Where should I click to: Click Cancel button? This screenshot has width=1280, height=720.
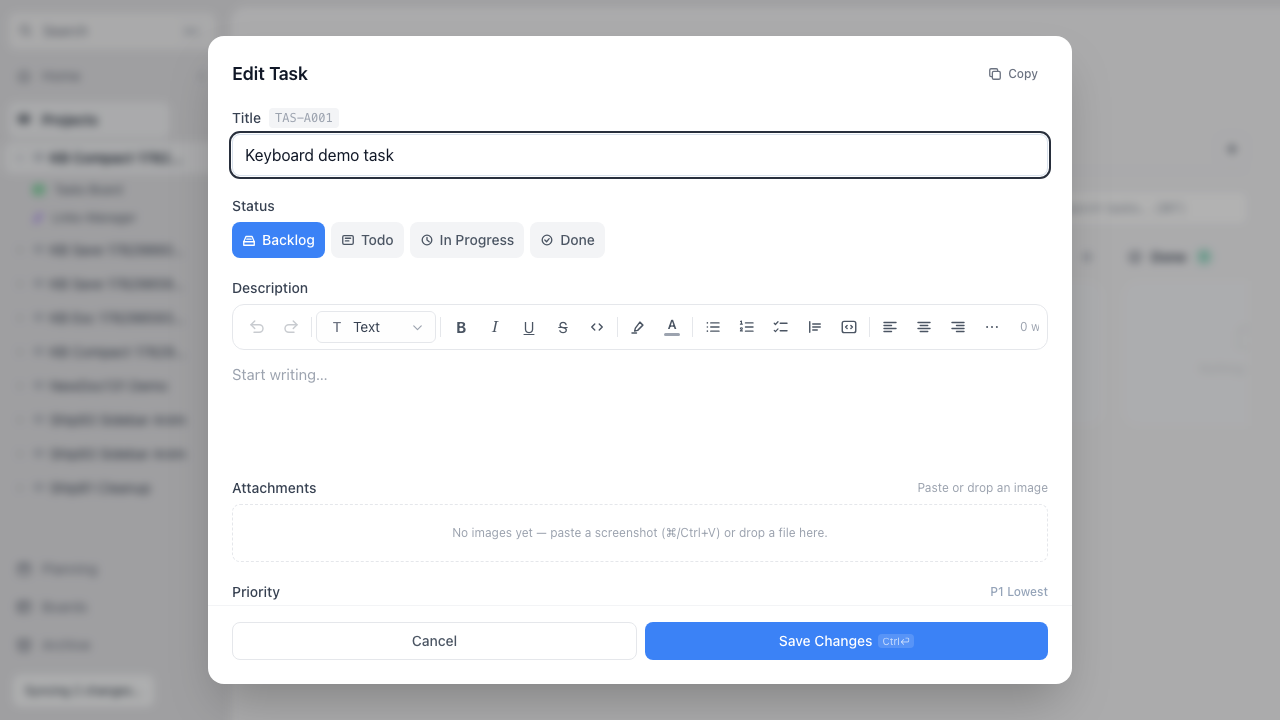click(434, 641)
